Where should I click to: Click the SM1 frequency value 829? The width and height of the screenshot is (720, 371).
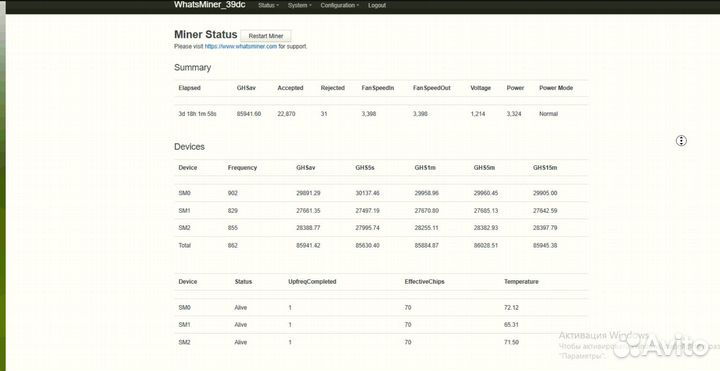point(233,211)
